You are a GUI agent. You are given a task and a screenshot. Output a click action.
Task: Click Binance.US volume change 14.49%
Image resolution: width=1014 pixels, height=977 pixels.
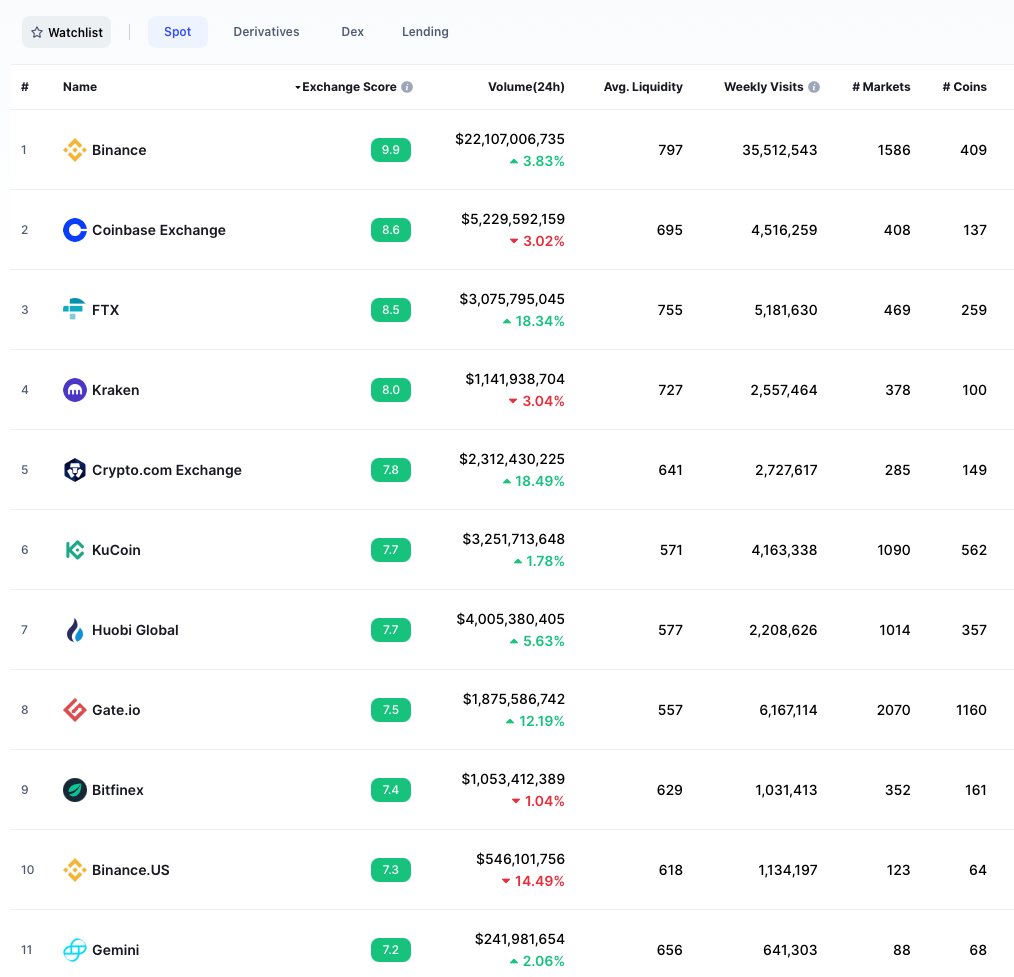click(x=533, y=881)
